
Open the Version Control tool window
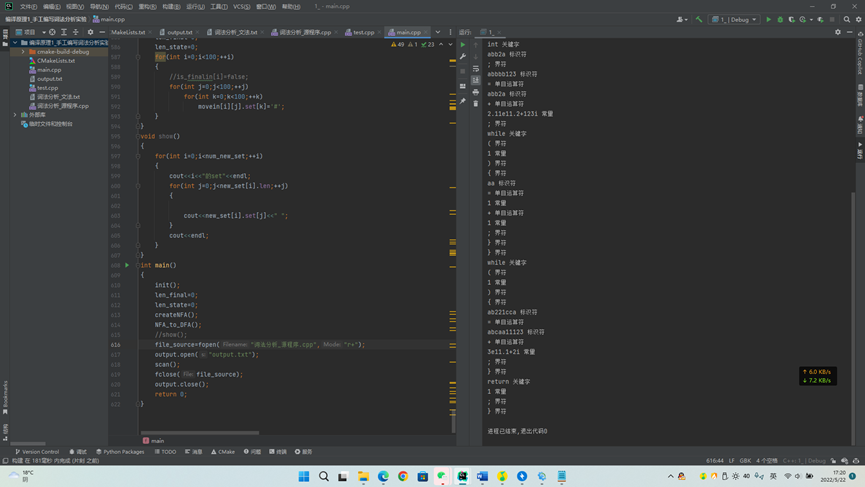coord(38,452)
